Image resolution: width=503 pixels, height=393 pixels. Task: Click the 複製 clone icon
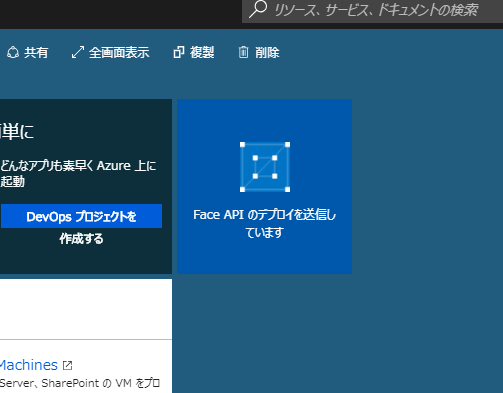[x=179, y=53]
